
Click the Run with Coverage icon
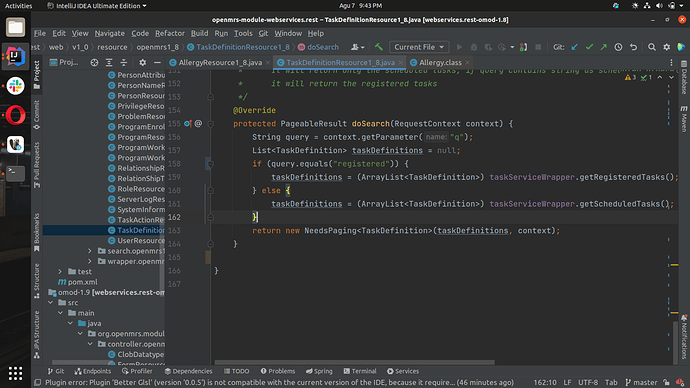(x=488, y=47)
